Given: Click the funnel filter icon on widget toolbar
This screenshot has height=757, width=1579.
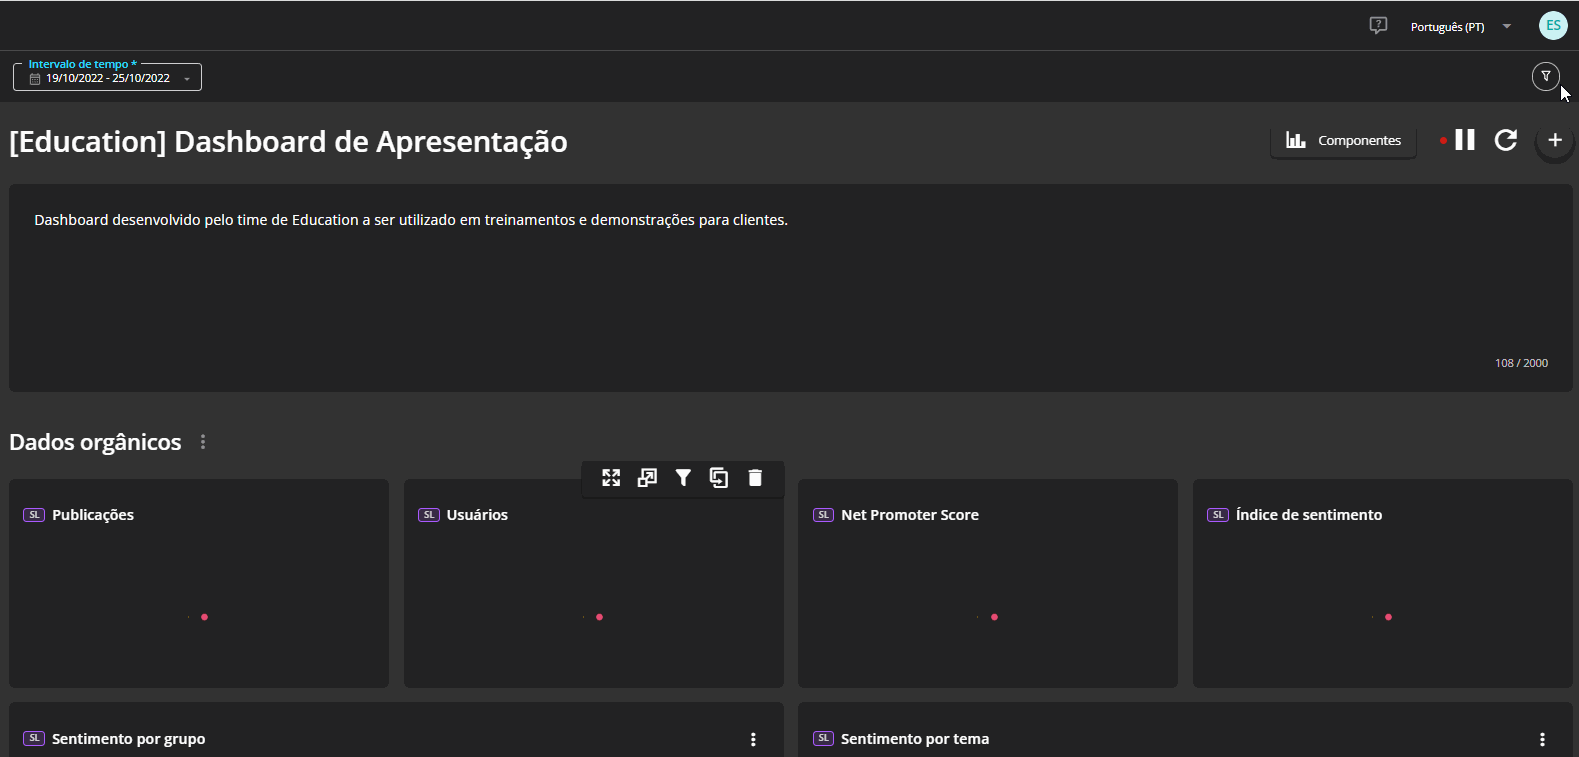Looking at the screenshot, I should [x=683, y=478].
